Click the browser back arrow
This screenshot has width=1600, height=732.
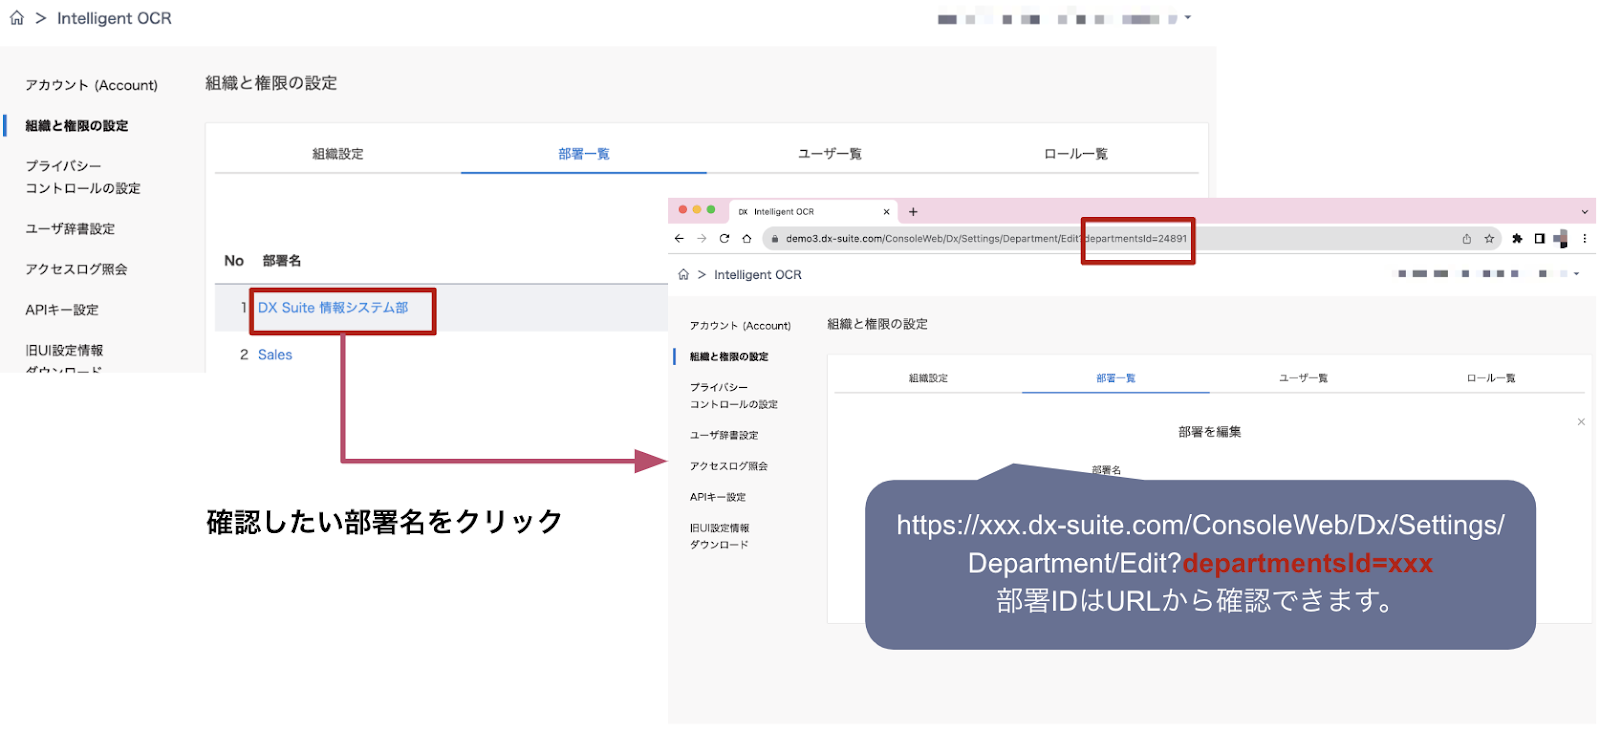point(679,239)
